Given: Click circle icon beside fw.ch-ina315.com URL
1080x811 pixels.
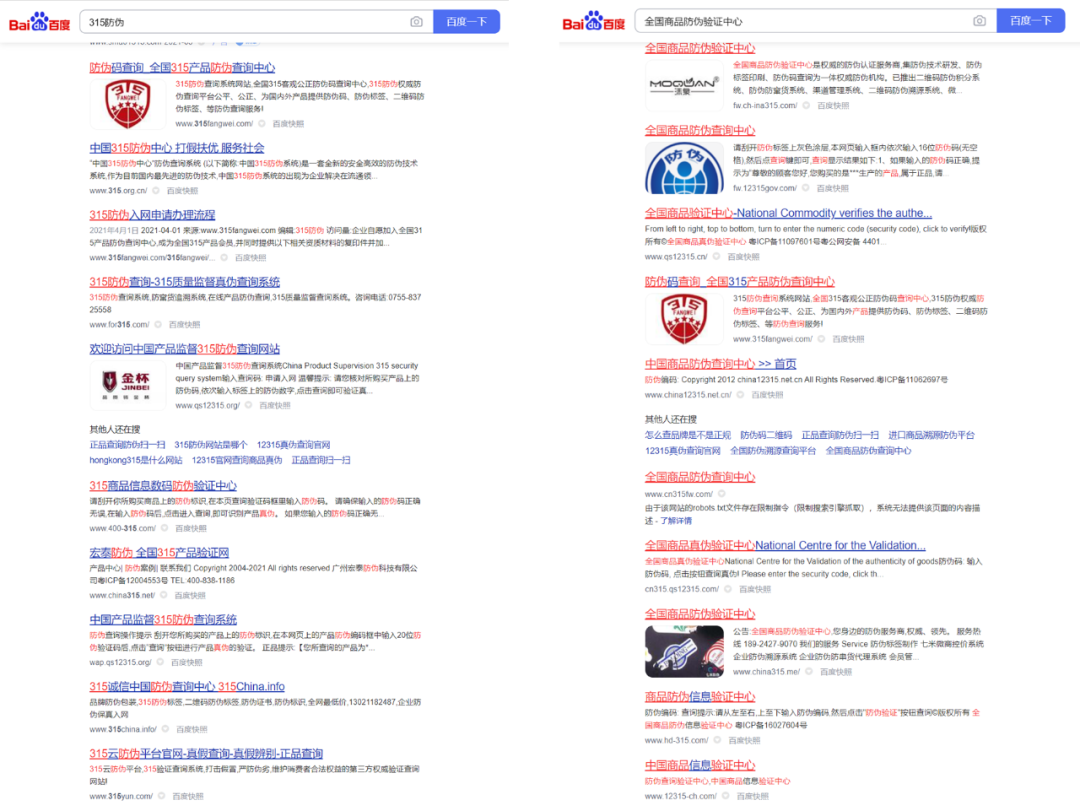Looking at the screenshot, I should (x=806, y=105).
